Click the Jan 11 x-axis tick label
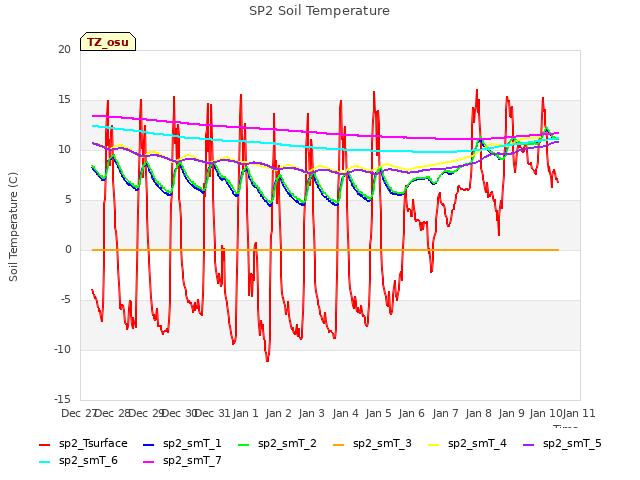Viewport: 640px width, 480px height. (579, 413)
